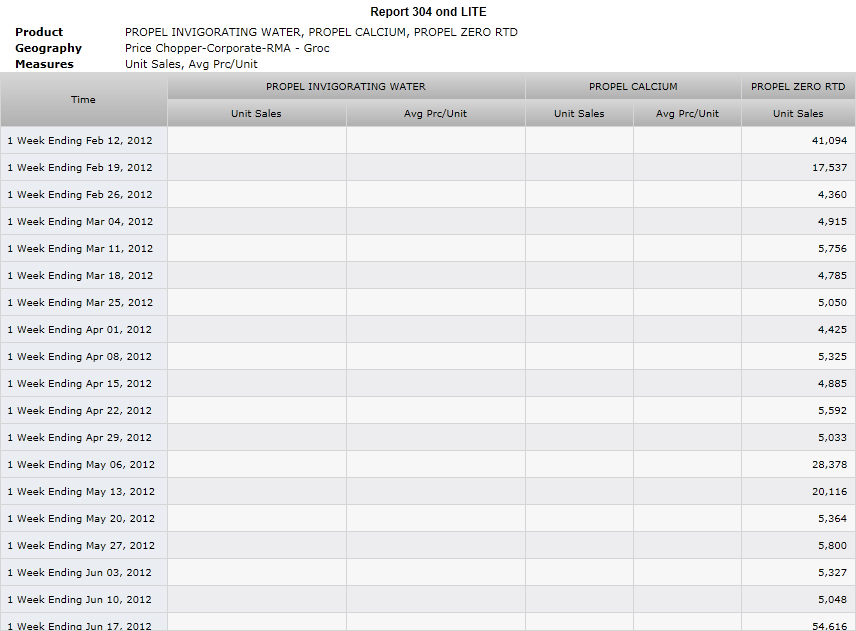The height and width of the screenshot is (631, 856).
Task: Click the Measures label
Action: [x=44, y=64]
